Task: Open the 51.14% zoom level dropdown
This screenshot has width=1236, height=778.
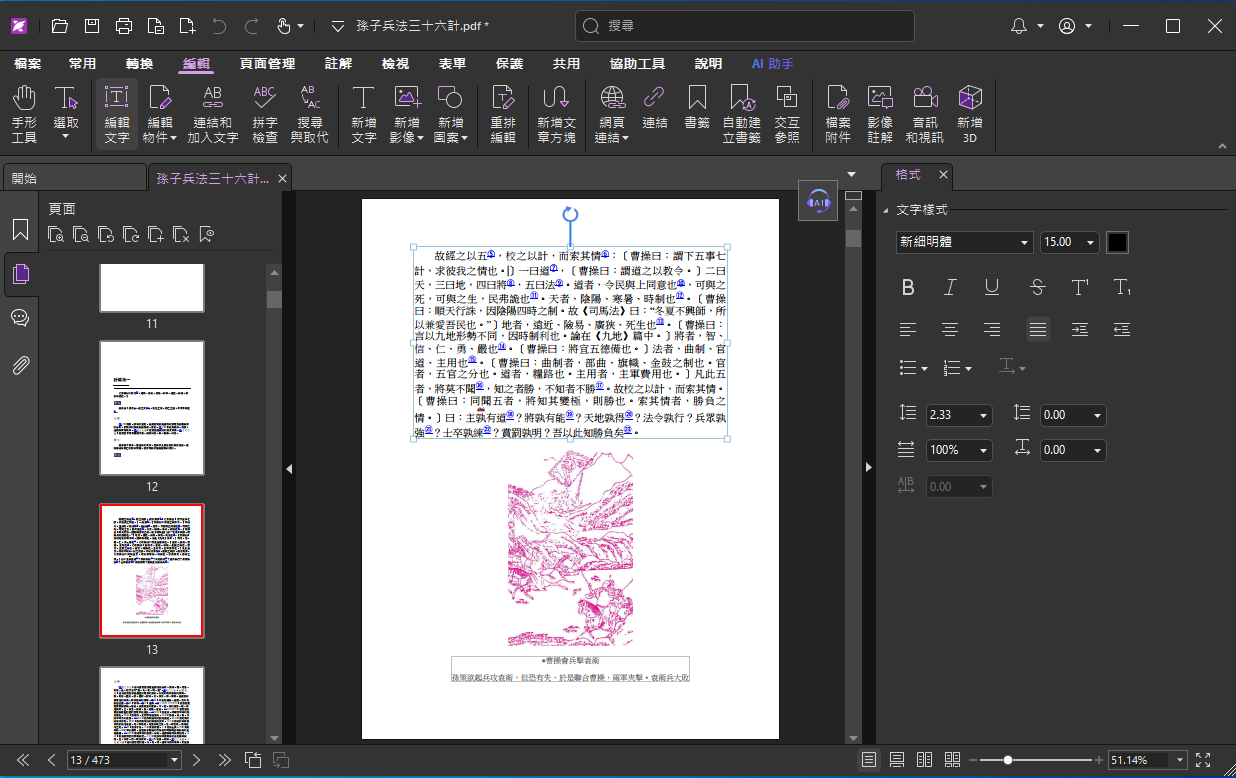Action: [x=1180, y=760]
